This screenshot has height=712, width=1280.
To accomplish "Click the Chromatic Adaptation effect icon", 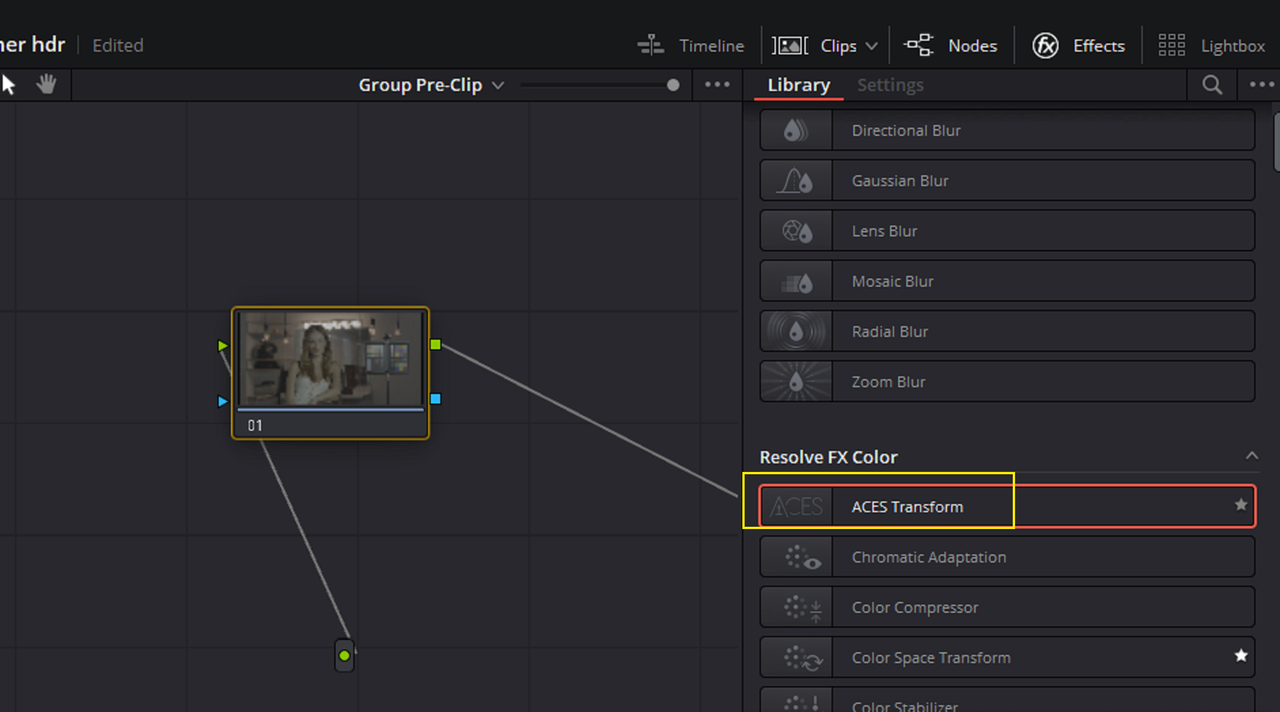I will click(x=797, y=557).
